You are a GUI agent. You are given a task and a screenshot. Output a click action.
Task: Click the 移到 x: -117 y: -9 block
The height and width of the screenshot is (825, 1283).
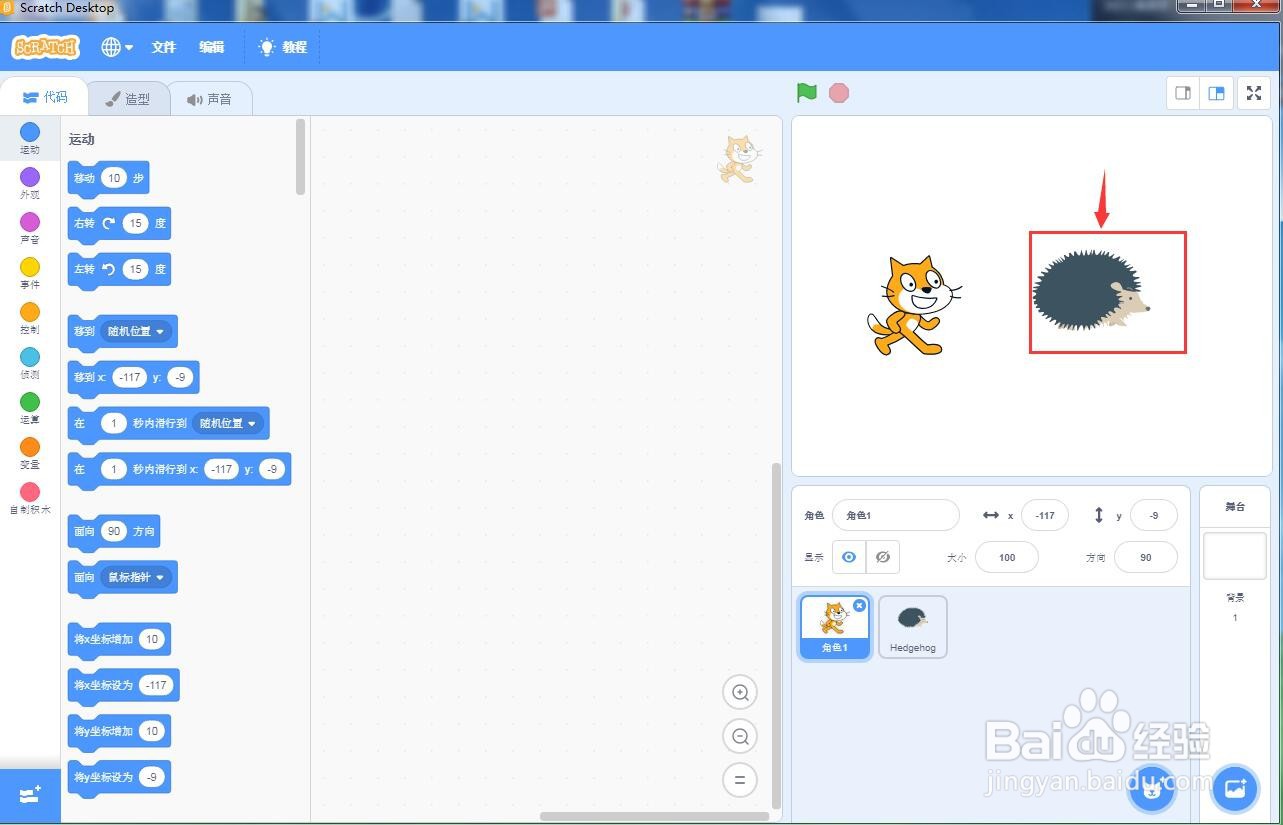tap(133, 378)
